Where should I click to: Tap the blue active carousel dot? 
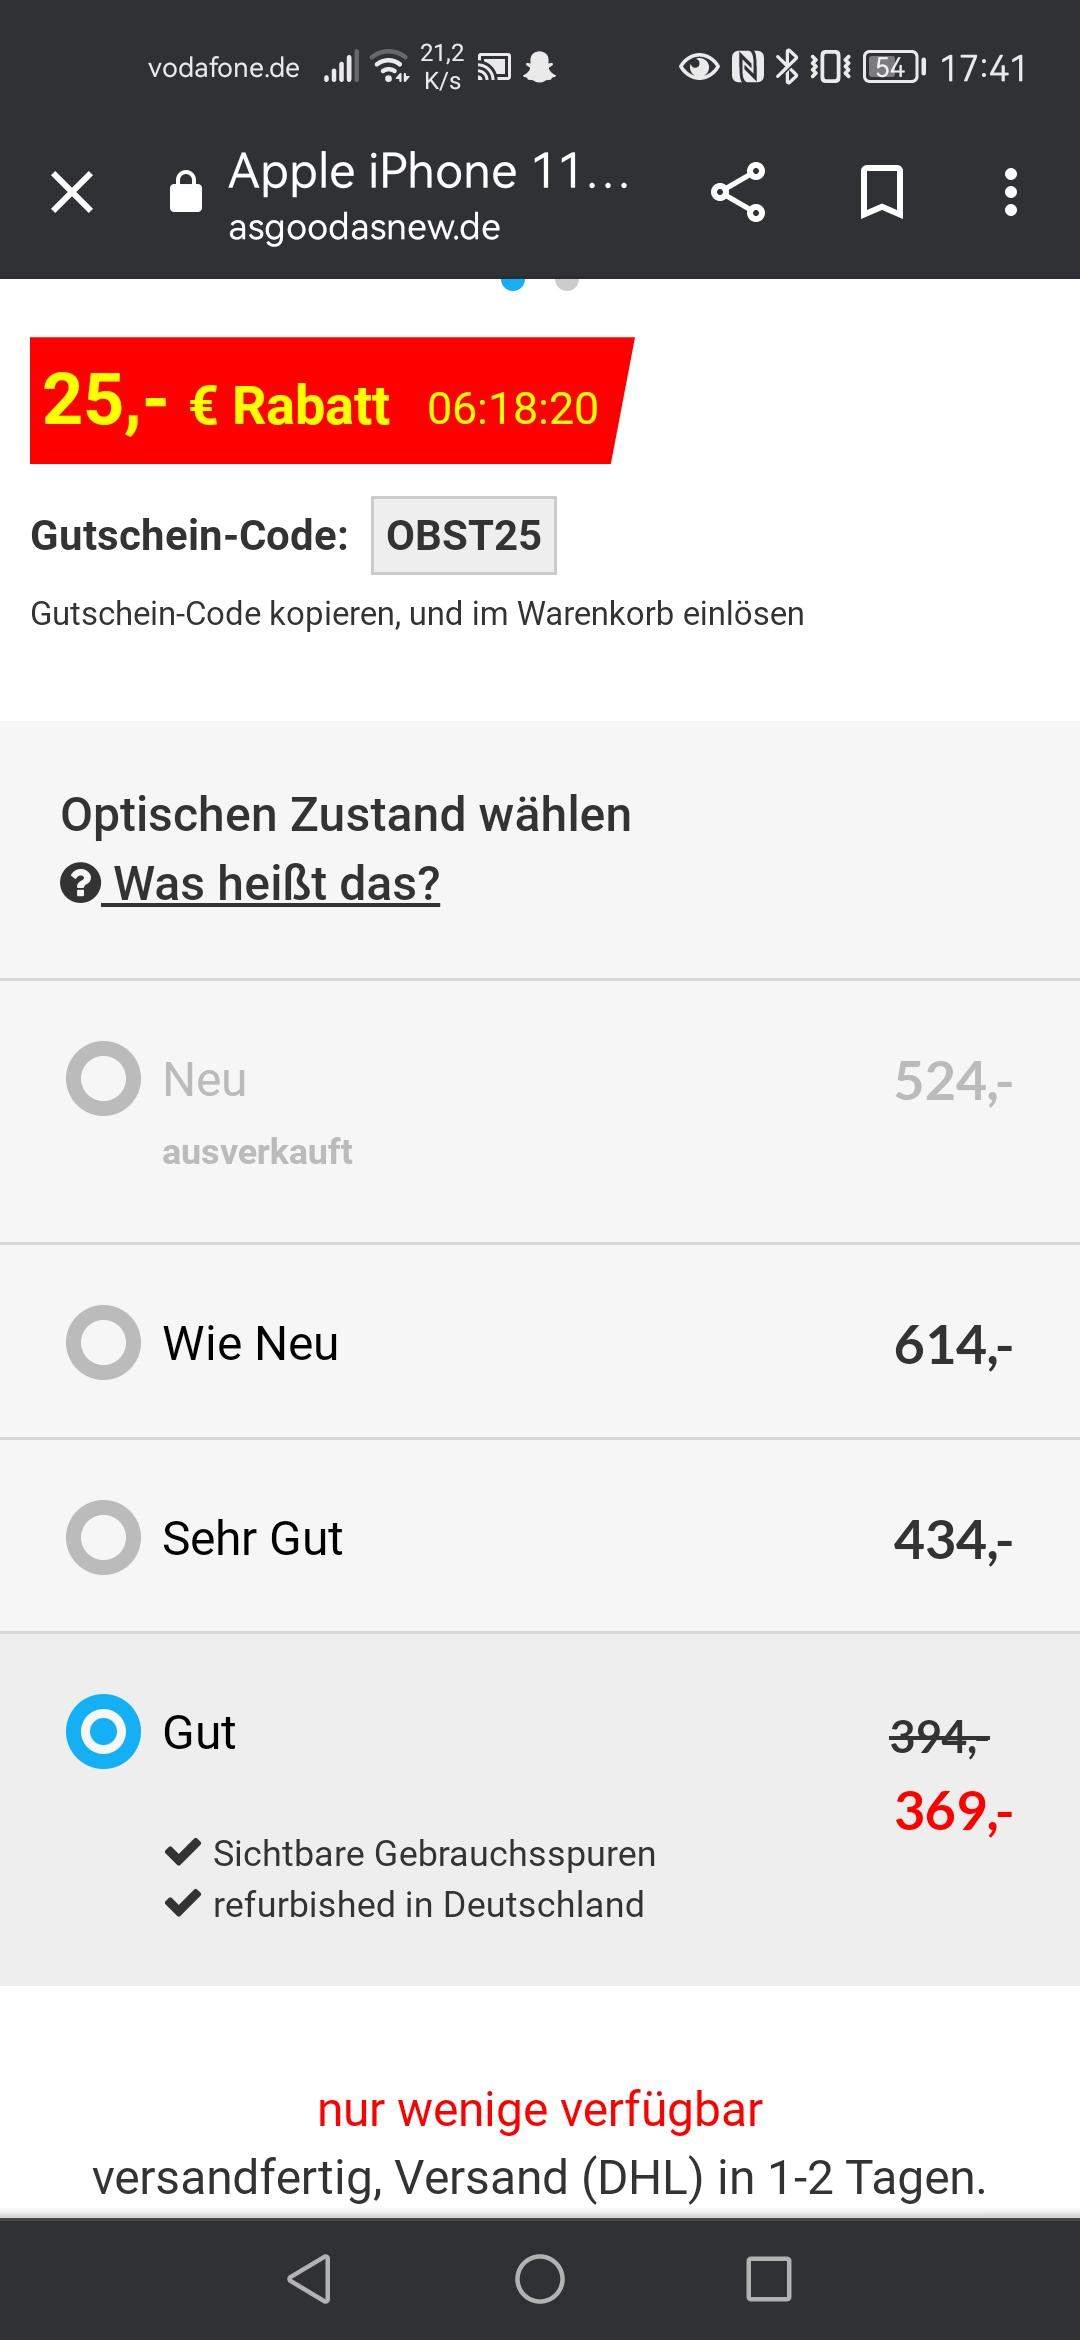513,284
